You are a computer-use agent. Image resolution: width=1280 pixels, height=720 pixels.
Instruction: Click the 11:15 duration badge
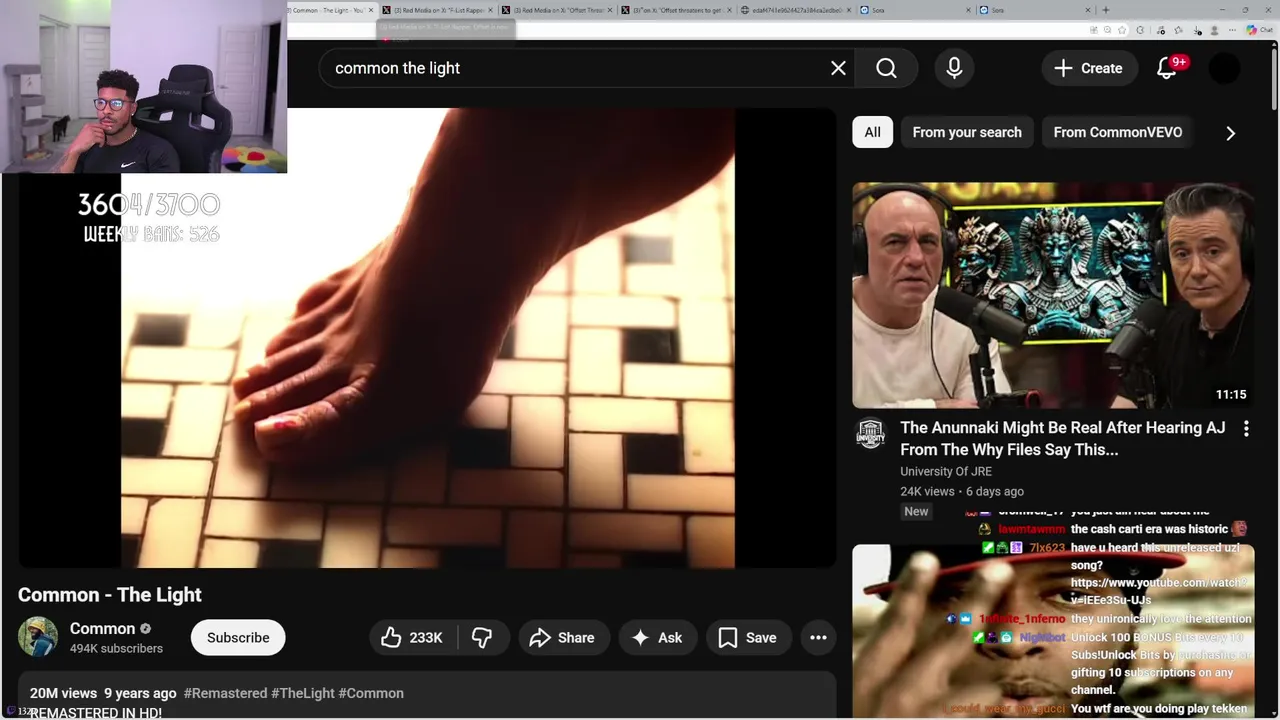(x=1230, y=395)
